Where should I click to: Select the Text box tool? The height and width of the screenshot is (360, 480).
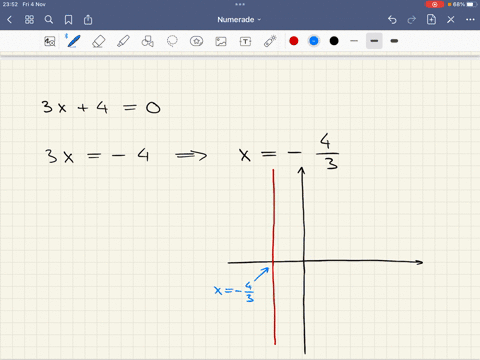click(x=245, y=41)
